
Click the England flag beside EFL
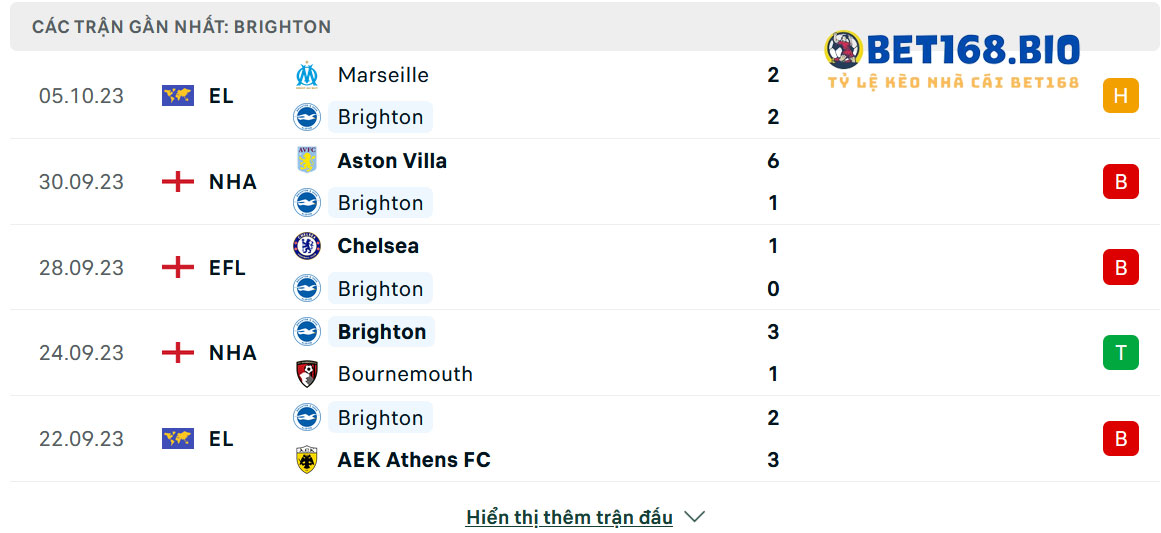(178, 267)
